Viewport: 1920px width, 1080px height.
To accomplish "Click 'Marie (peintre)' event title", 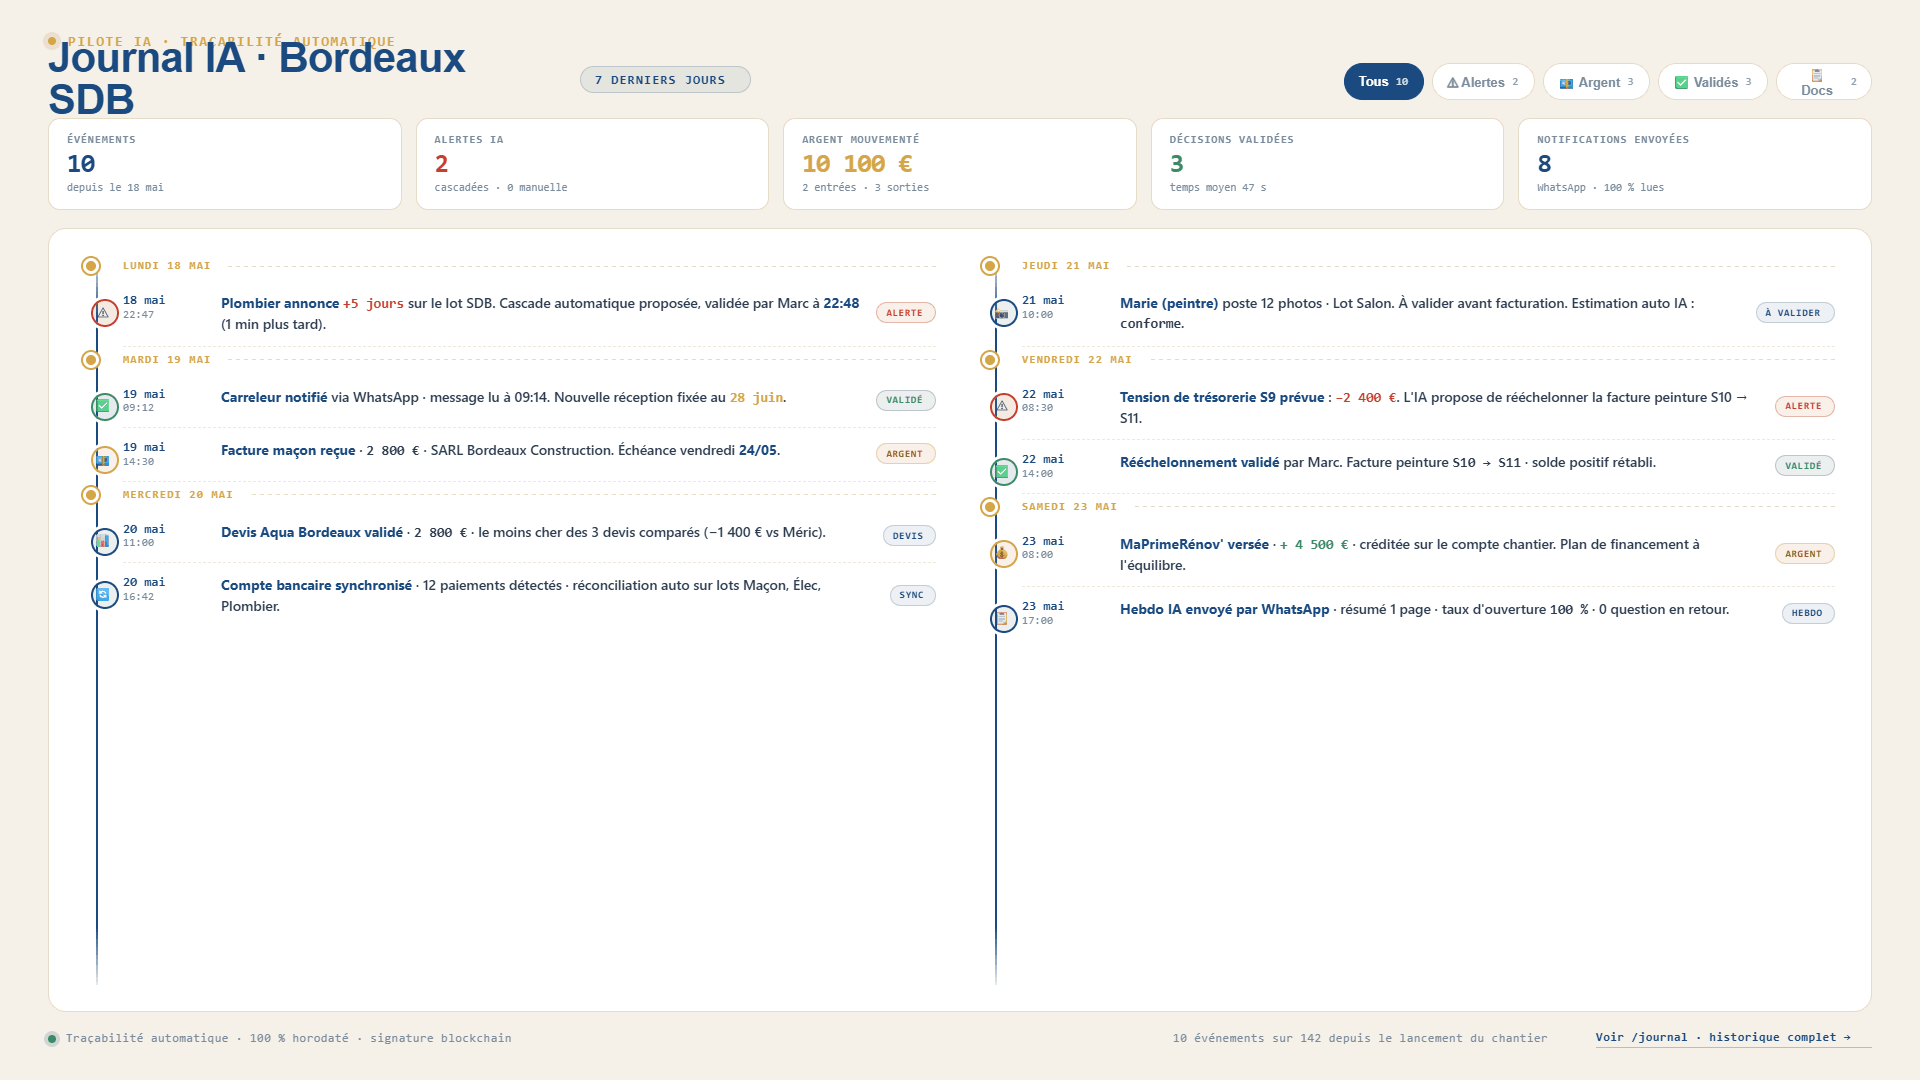I will click(x=1169, y=303).
